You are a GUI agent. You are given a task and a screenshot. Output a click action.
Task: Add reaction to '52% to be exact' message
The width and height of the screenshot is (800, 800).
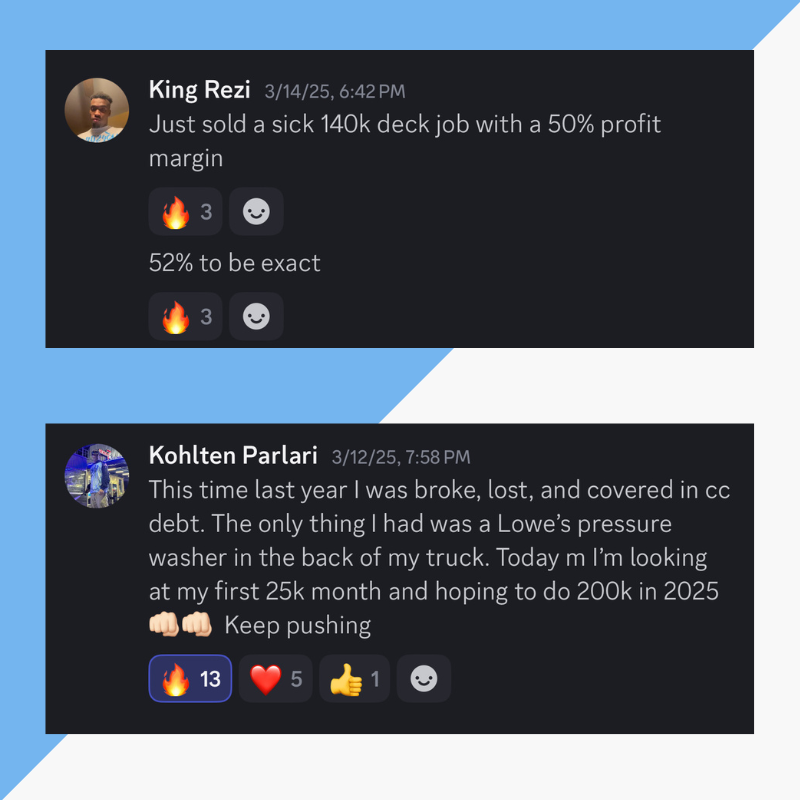pyautogui.click(x=256, y=316)
